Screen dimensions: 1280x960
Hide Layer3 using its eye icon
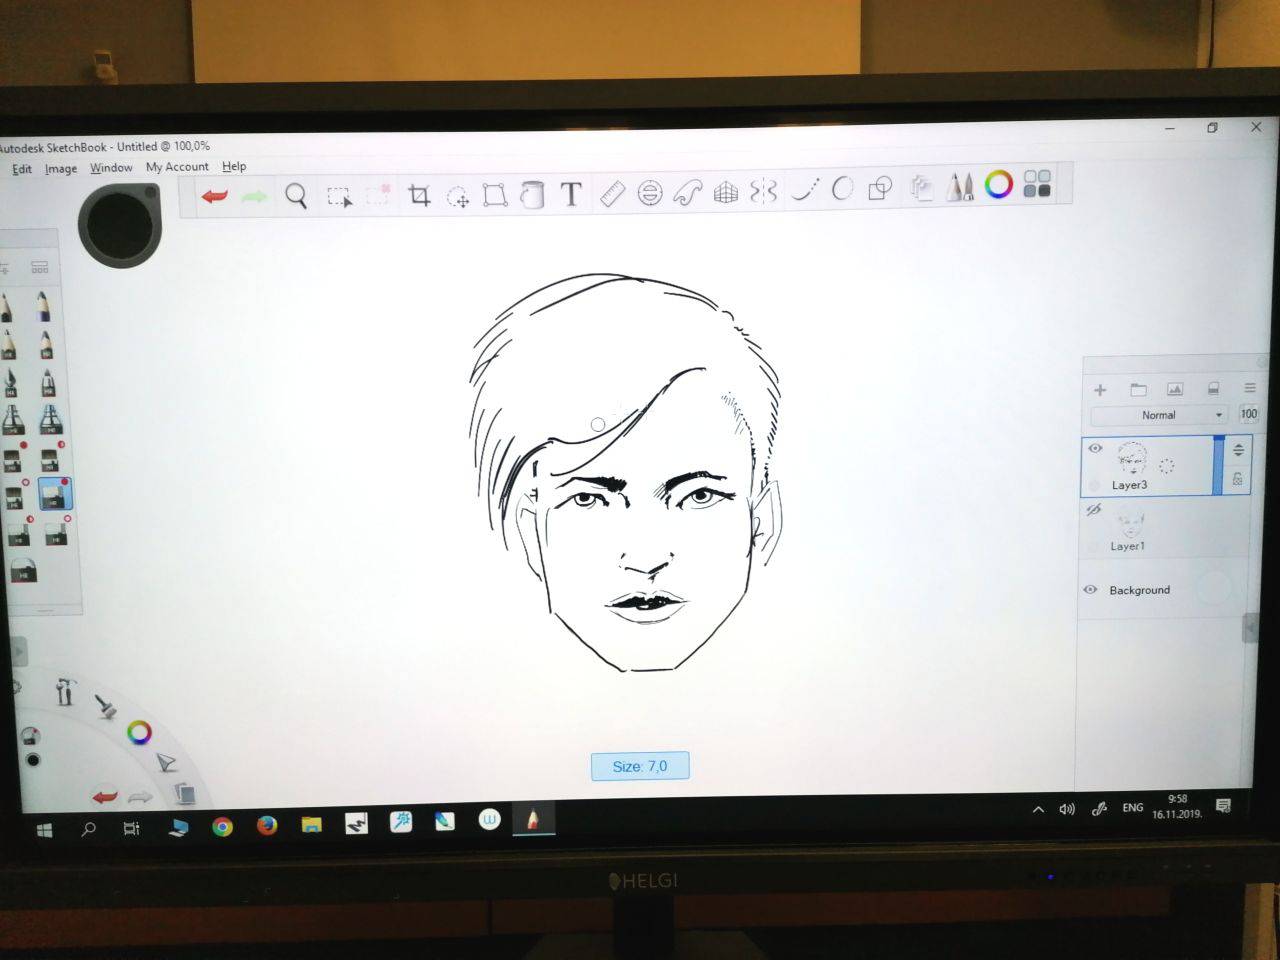(1095, 449)
